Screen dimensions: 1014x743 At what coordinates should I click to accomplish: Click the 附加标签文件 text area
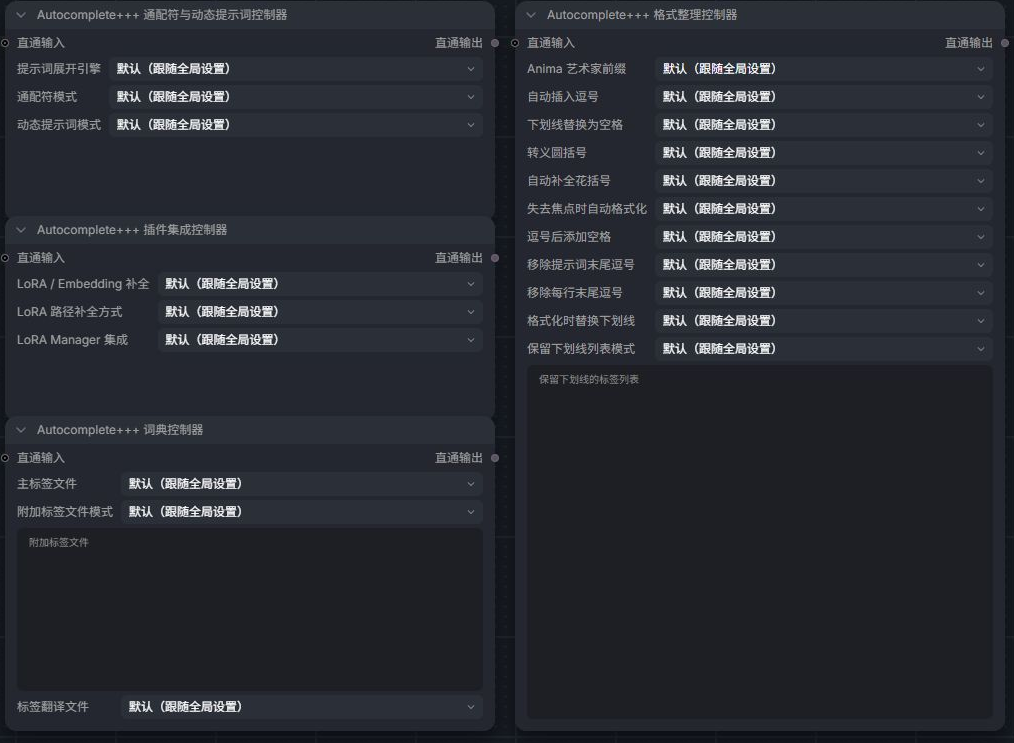pyautogui.click(x=250, y=609)
